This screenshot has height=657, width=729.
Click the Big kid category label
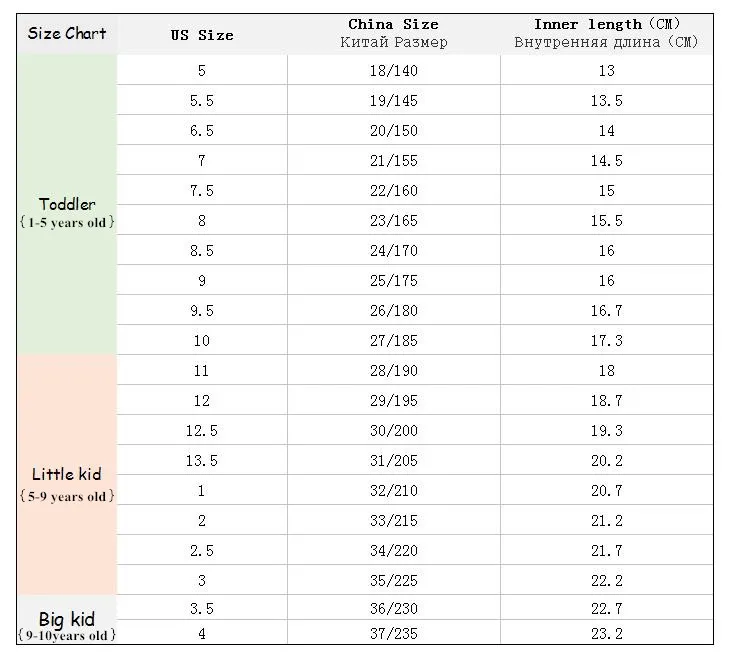click(67, 620)
